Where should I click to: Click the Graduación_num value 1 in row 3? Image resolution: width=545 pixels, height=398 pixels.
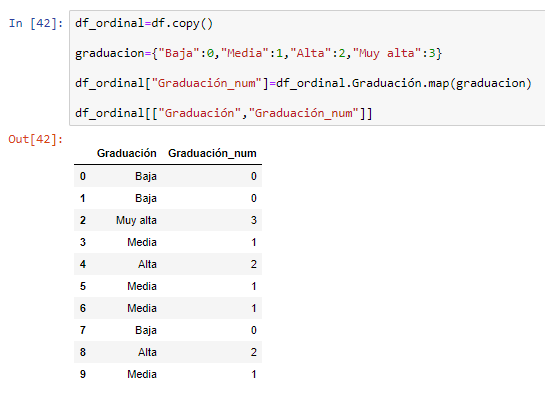[x=254, y=242]
